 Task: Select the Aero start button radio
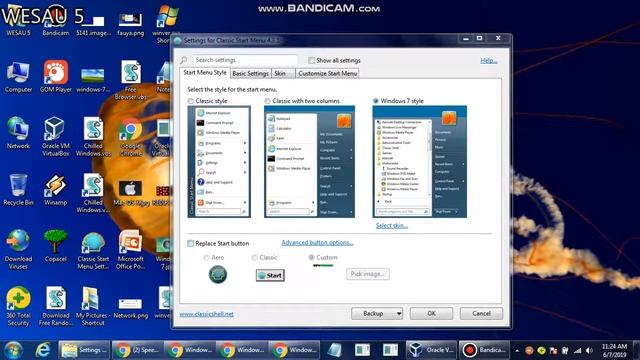pyautogui.click(x=207, y=257)
